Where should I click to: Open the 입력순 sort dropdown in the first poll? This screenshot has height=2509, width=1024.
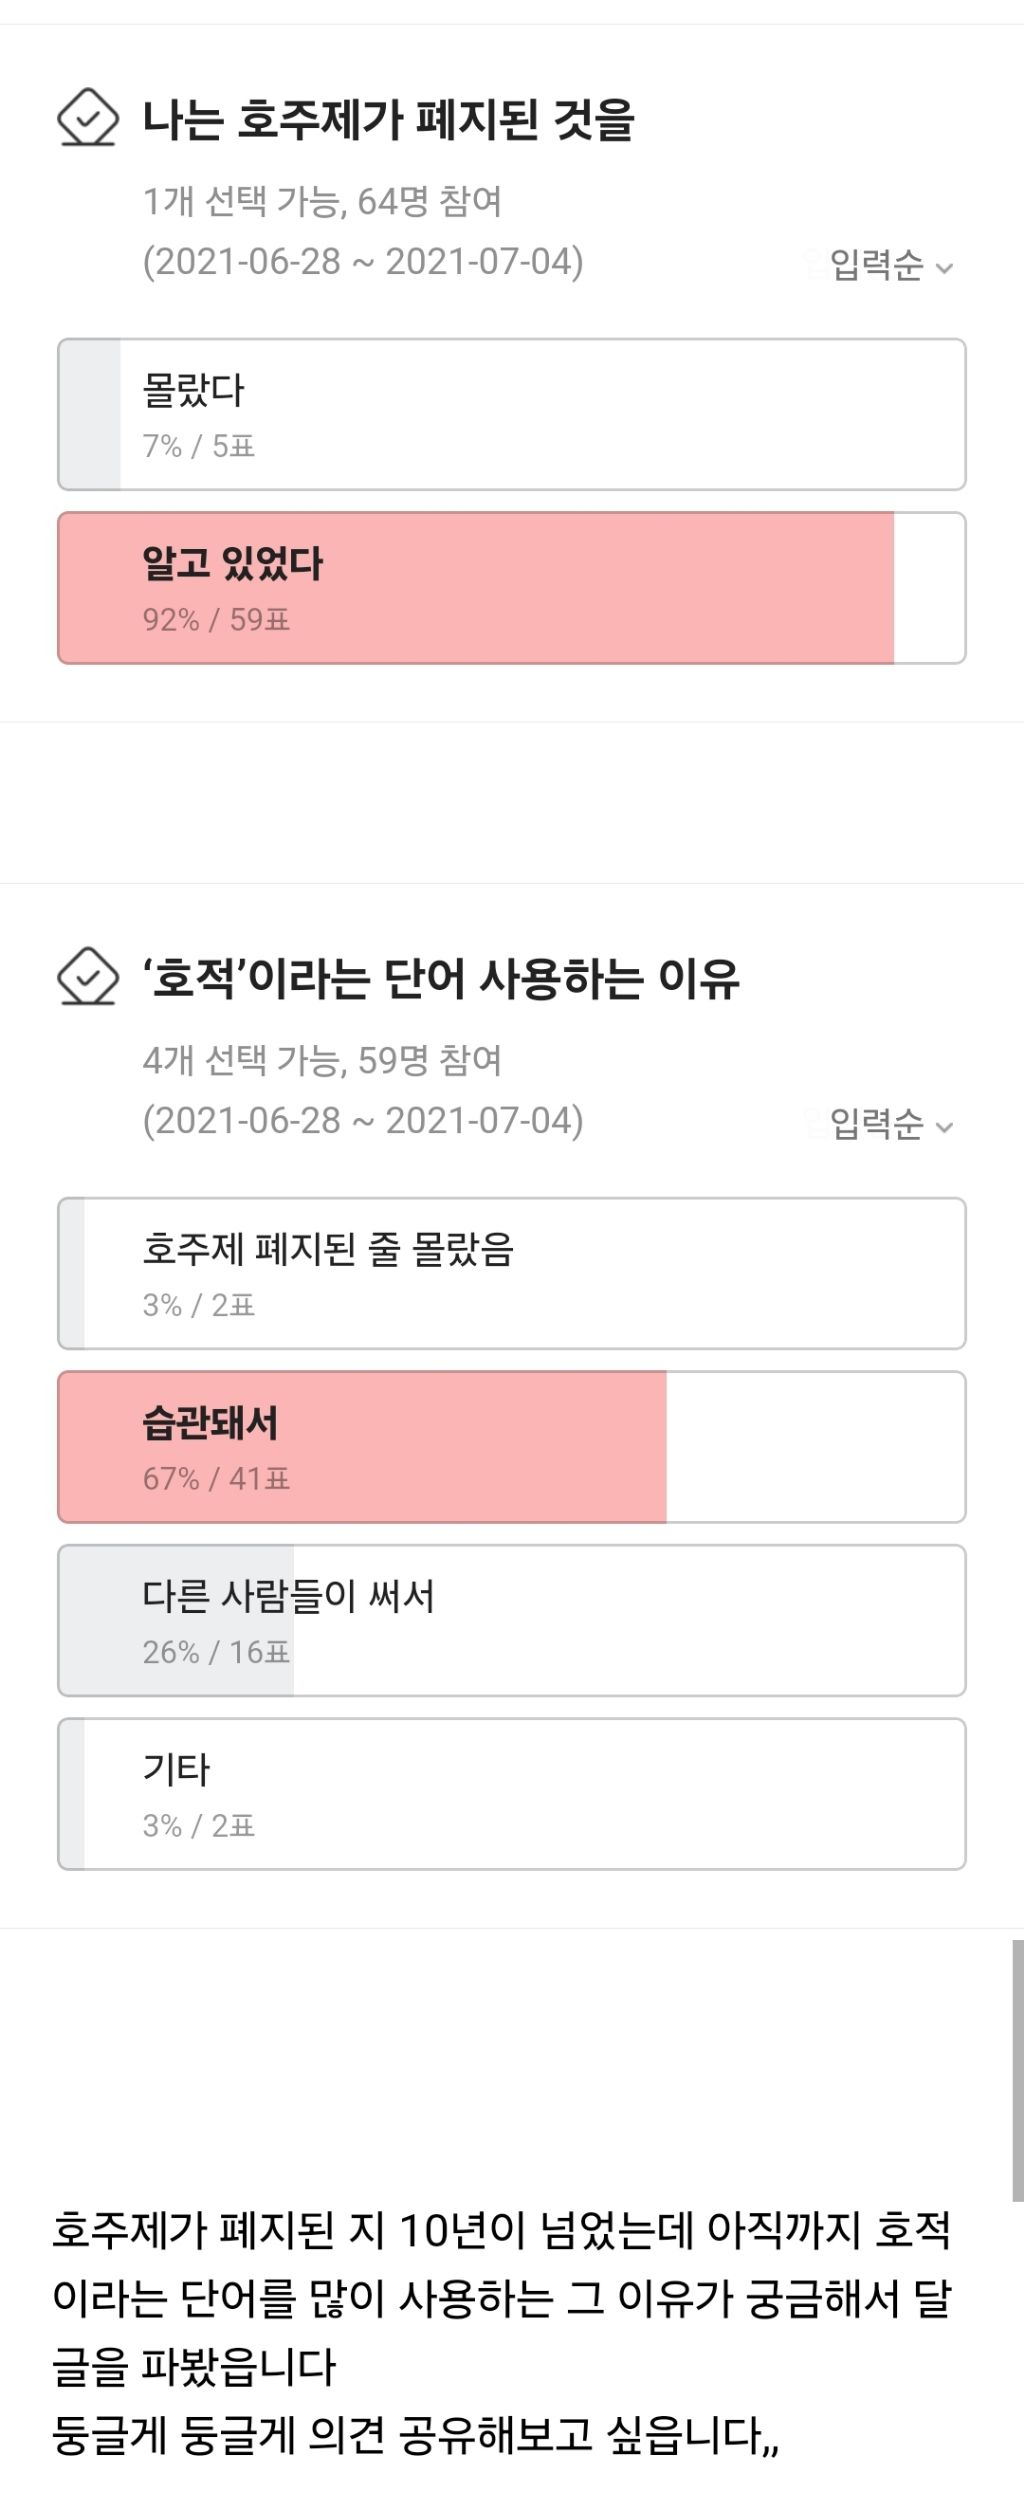point(890,266)
